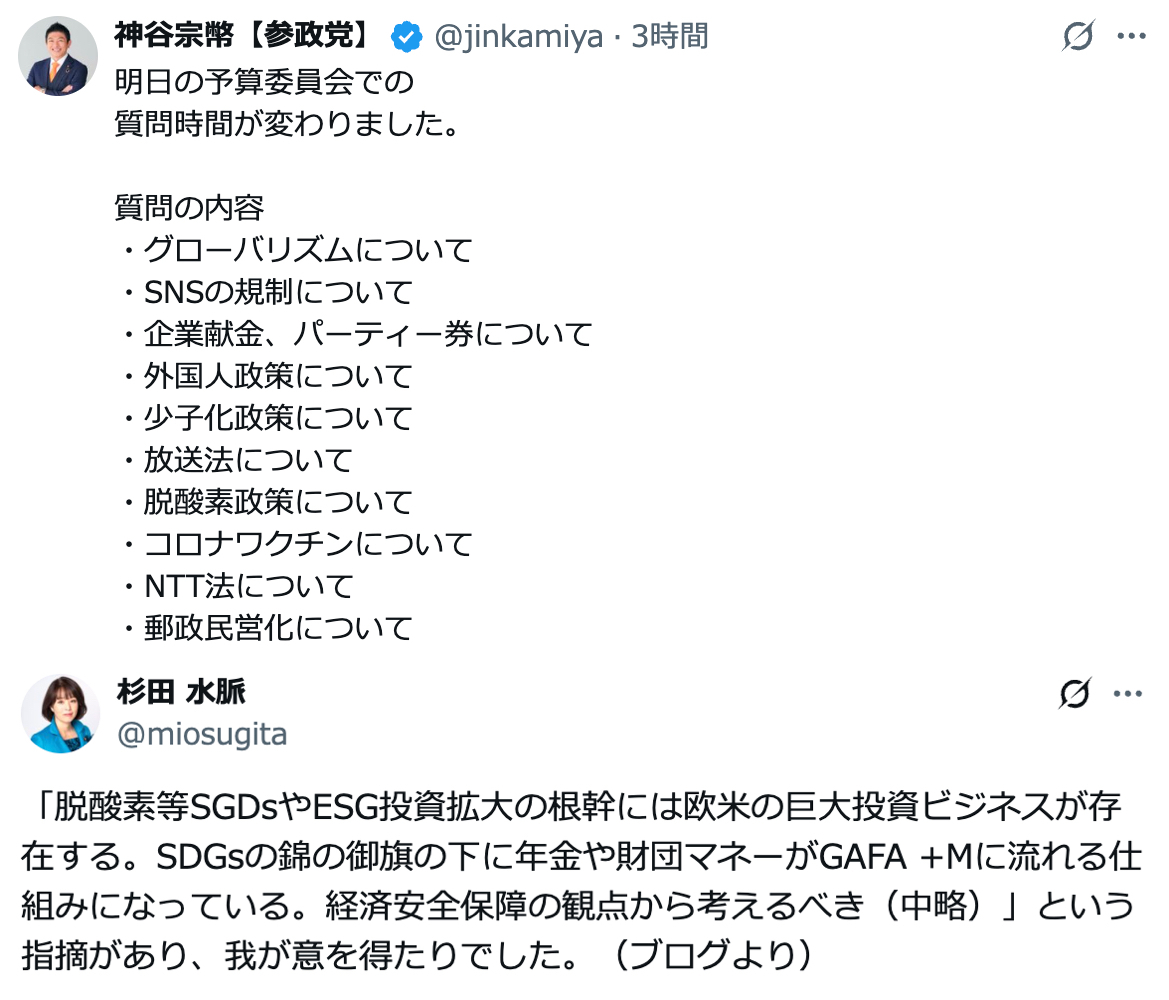Go to the @jinkamiya handle link
1169x1000 pixels.
pyautogui.click(x=518, y=38)
